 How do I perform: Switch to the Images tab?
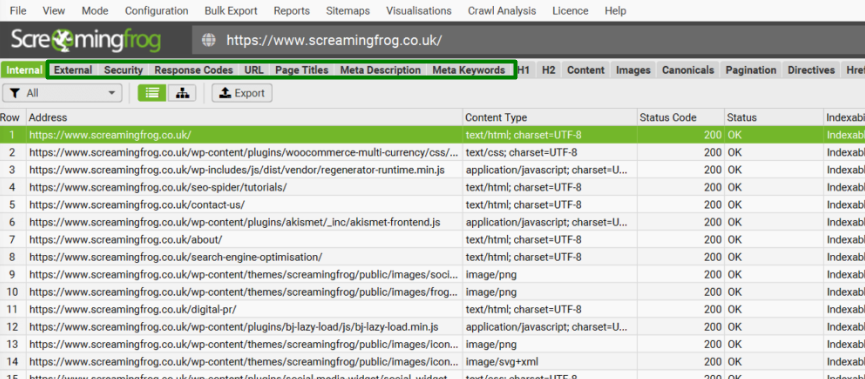coord(633,70)
